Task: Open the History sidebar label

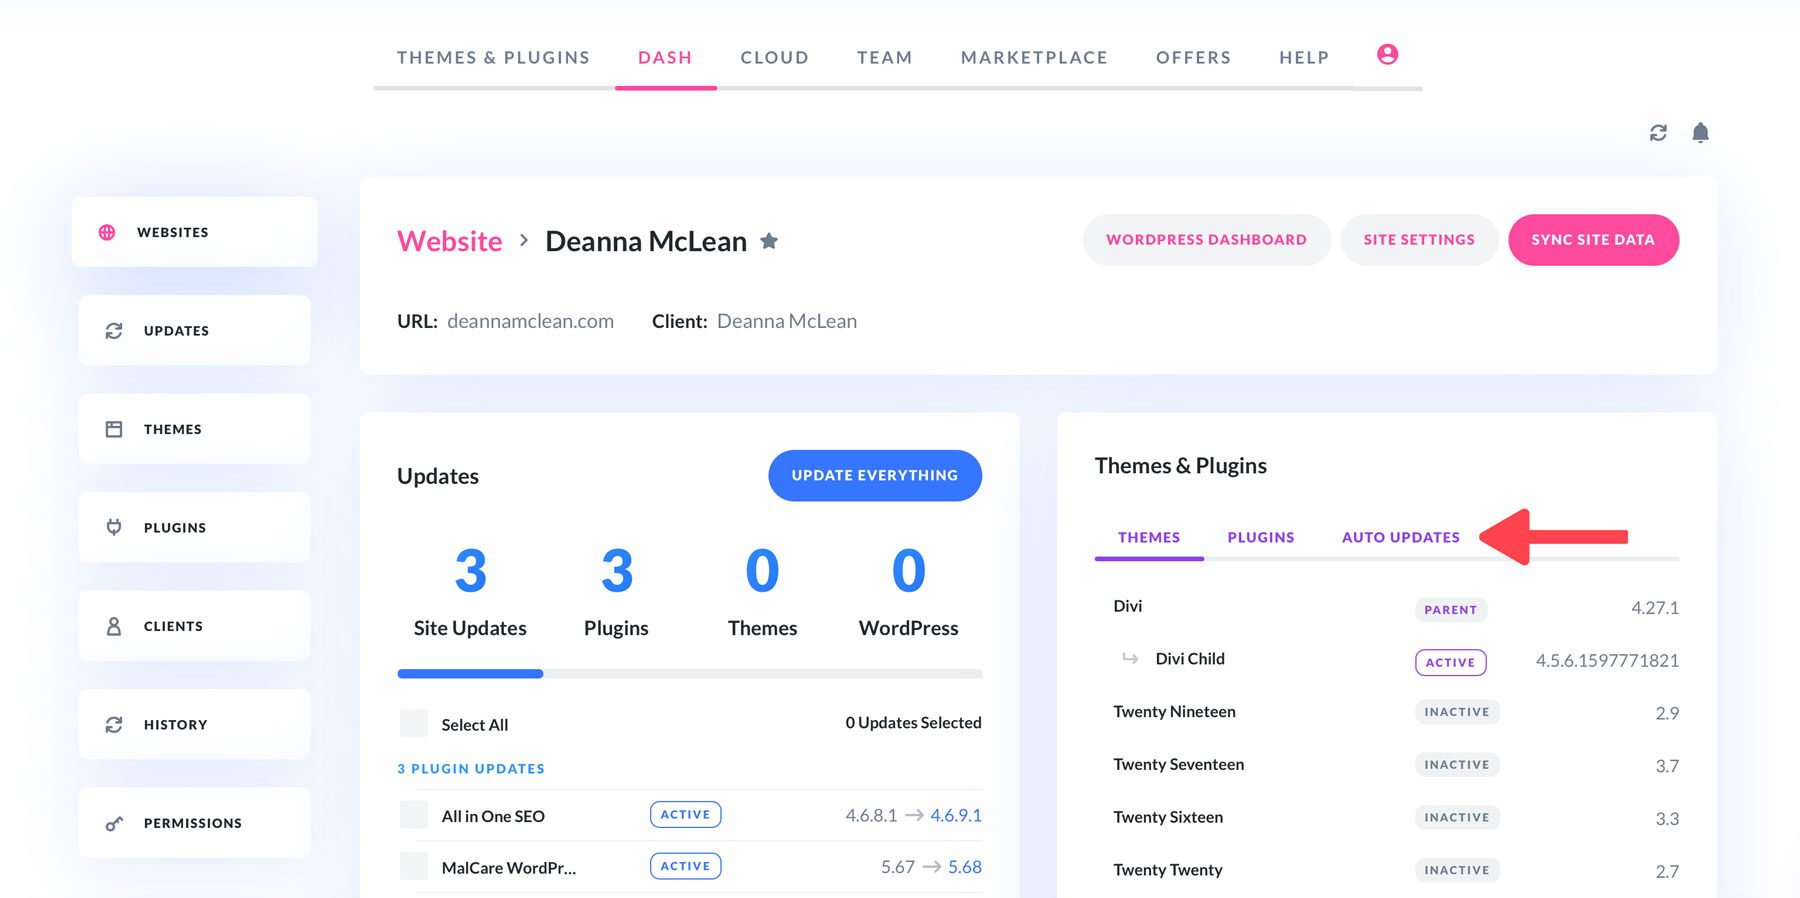Action: pos(175,725)
